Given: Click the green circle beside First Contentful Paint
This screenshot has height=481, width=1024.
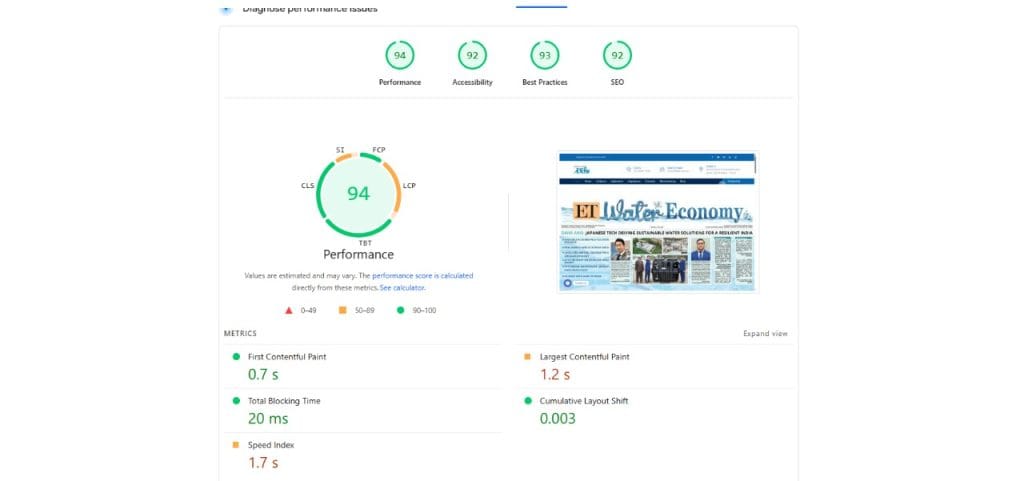Looking at the screenshot, I should coord(236,356).
